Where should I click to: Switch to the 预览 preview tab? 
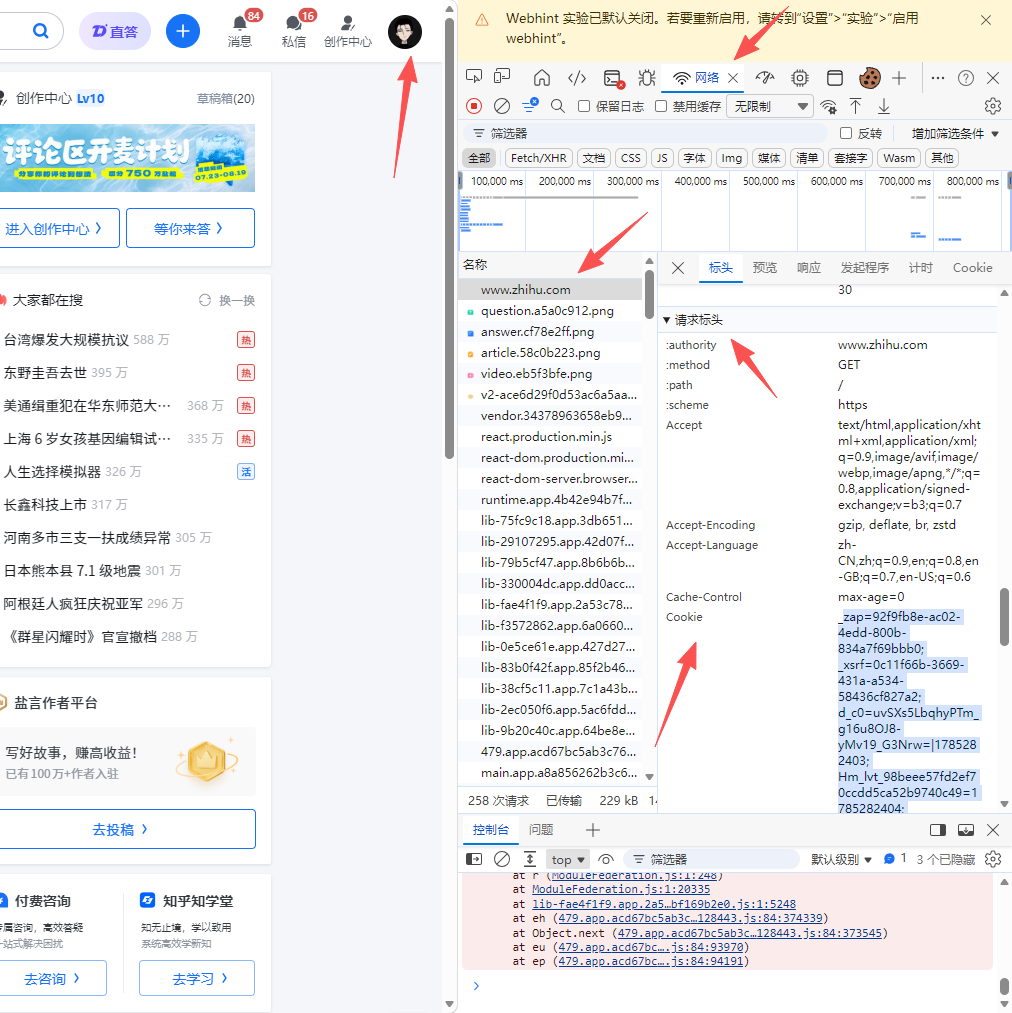(765, 267)
